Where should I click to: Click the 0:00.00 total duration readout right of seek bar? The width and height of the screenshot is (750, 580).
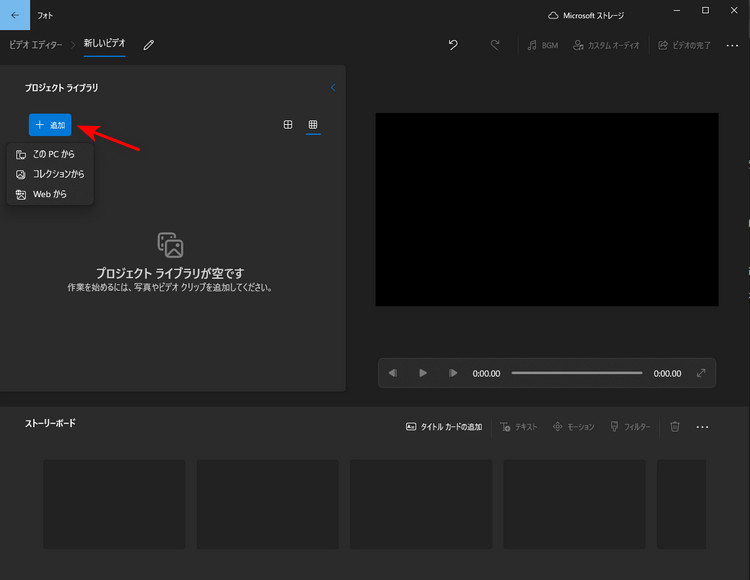(x=667, y=373)
